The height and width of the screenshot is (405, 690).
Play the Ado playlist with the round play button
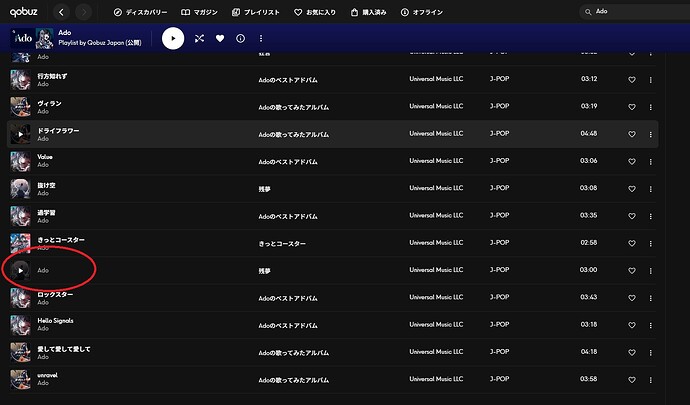(x=173, y=38)
